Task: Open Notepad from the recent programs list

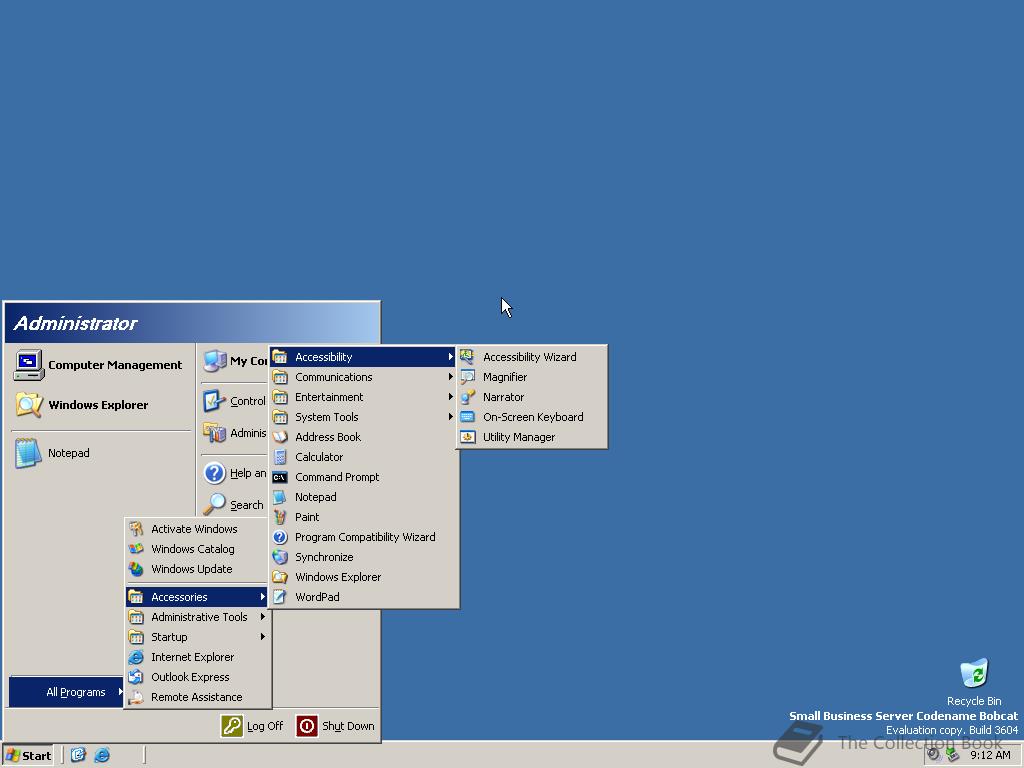Action: (99, 453)
